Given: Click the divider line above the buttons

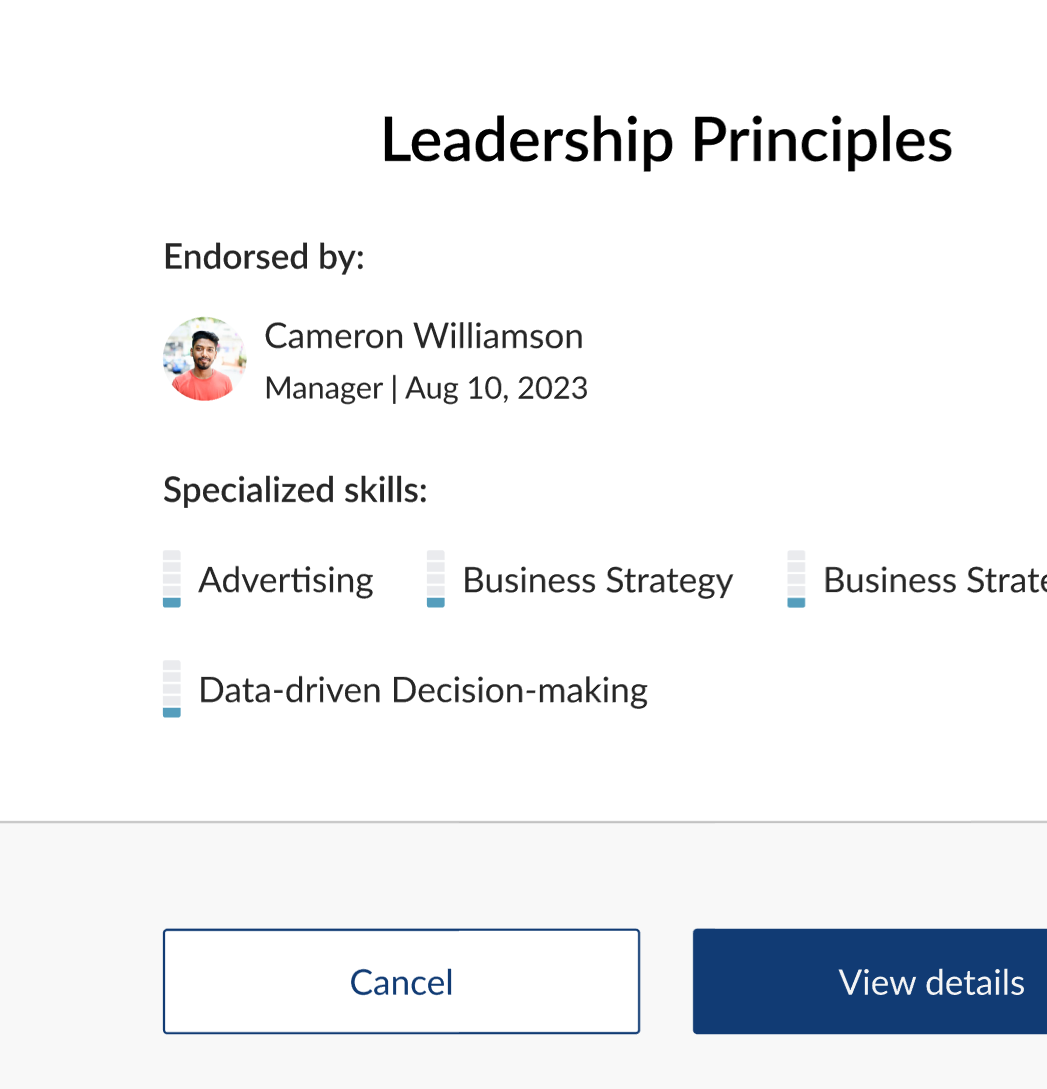Looking at the screenshot, I should coord(524,822).
